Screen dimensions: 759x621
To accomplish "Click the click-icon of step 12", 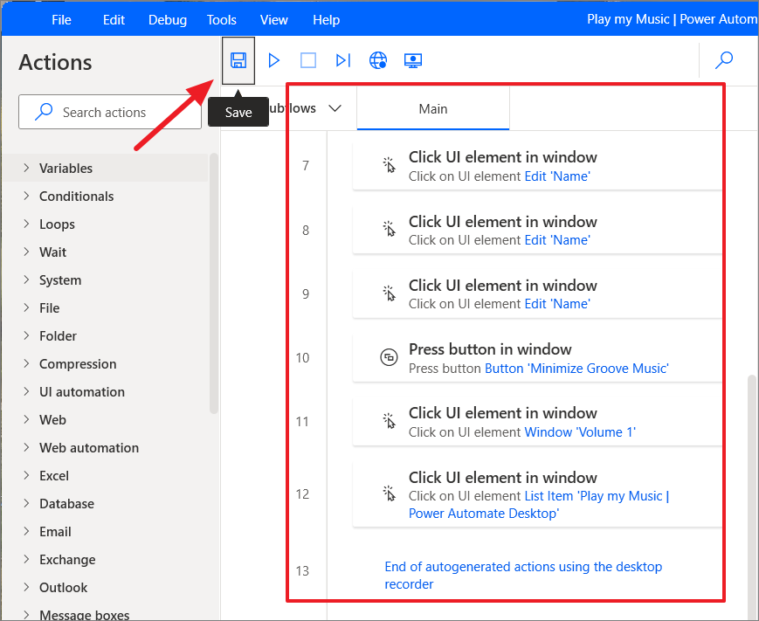I will point(389,493).
